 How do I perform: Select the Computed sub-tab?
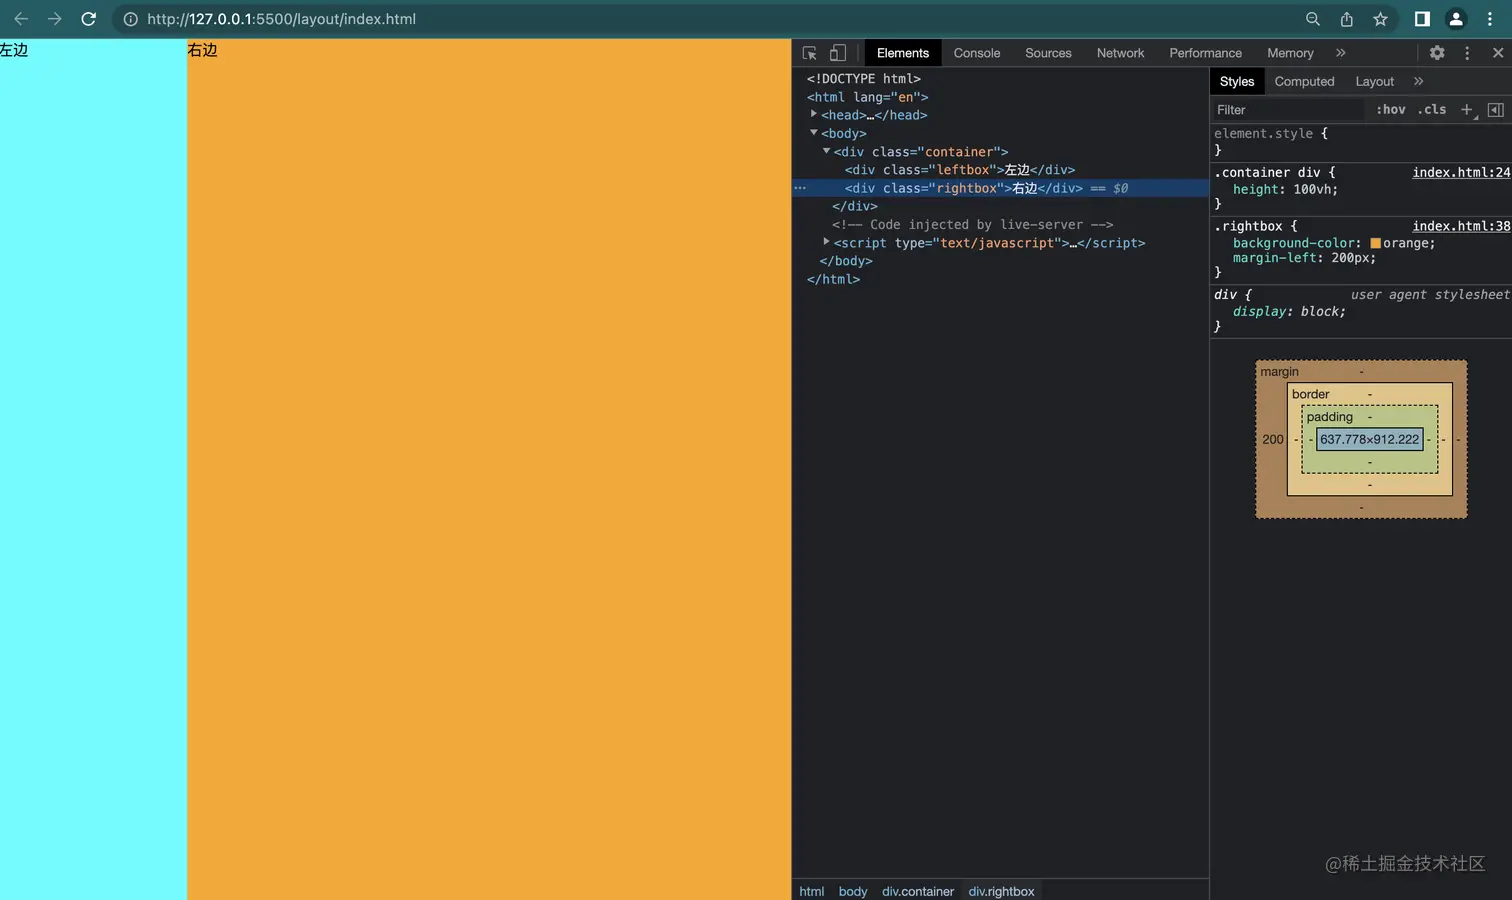(1304, 81)
